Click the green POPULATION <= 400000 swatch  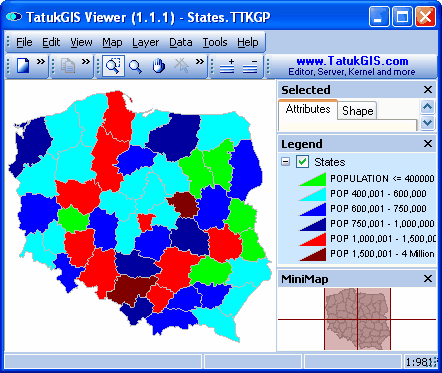pos(312,179)
